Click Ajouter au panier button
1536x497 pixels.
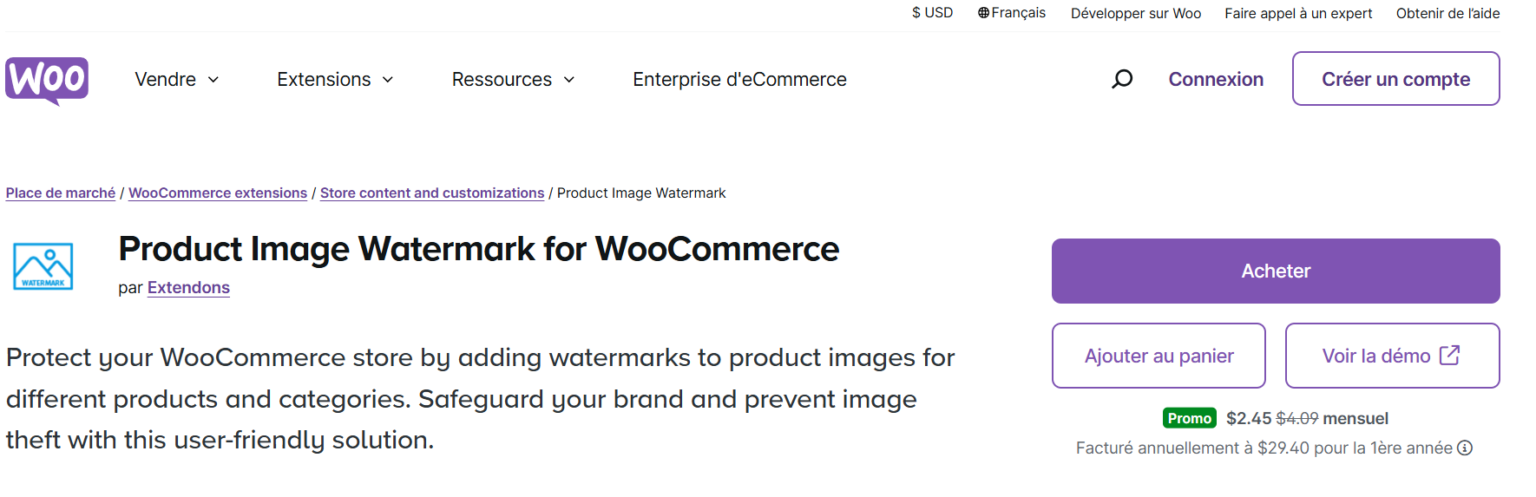point(1158,356)
